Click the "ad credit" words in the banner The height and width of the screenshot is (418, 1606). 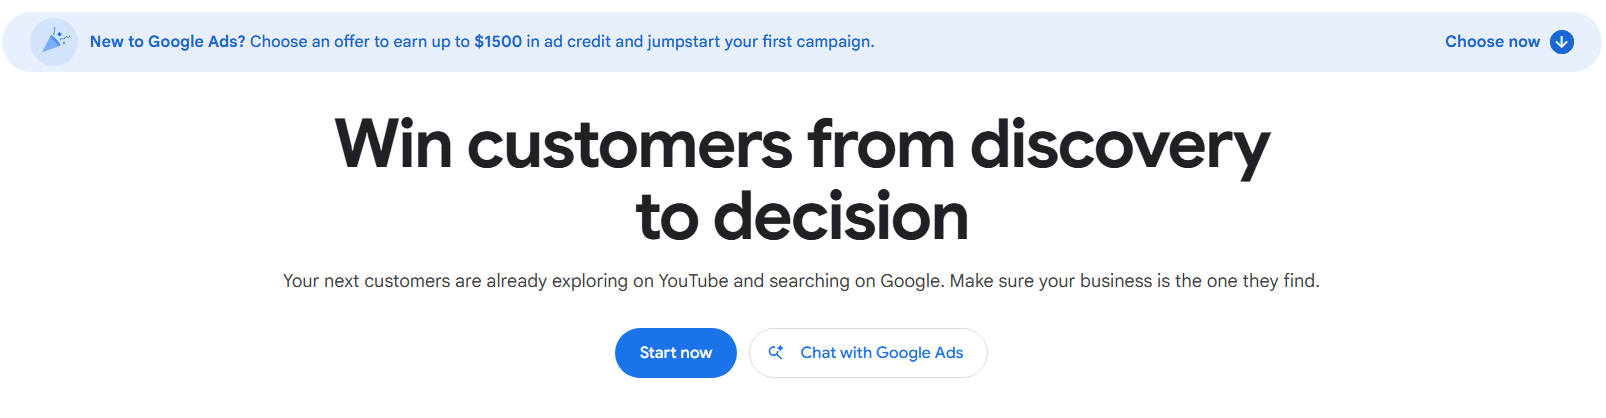click(577, 42)
